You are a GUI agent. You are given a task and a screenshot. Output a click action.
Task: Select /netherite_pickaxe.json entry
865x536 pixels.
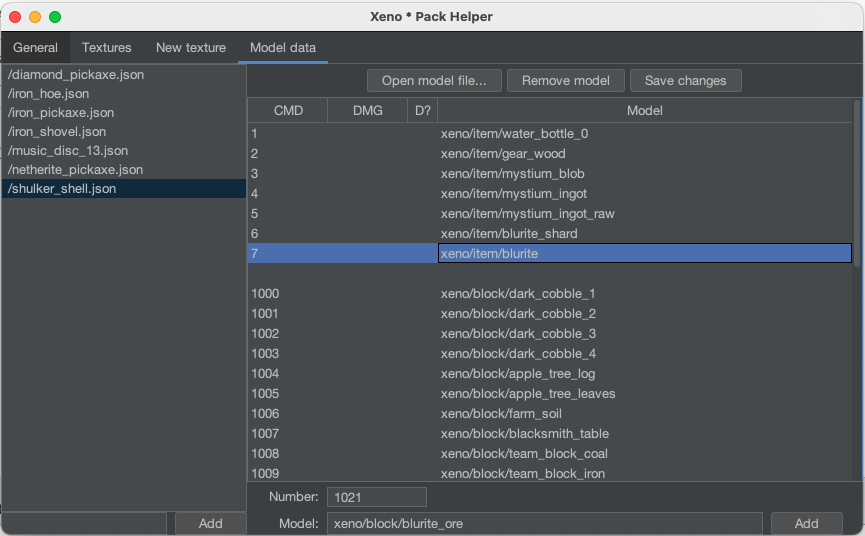(75, 169)
